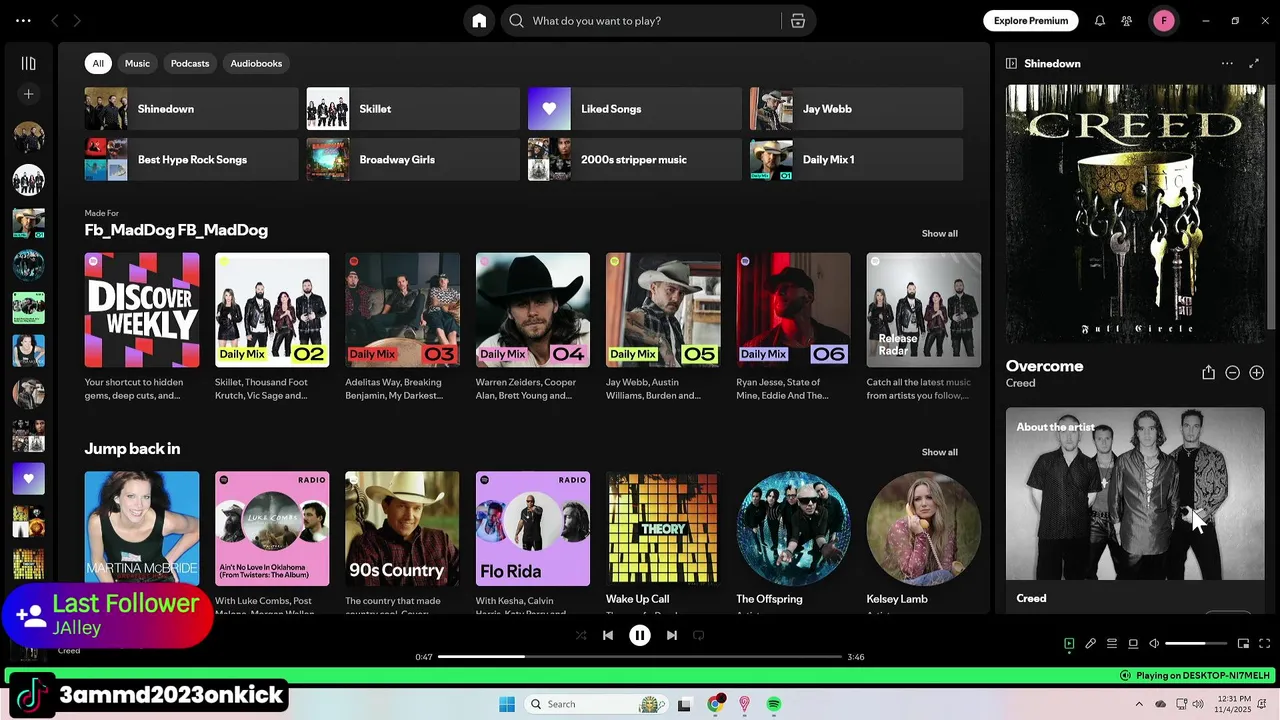Enter full screen mode
1280x720 pixels.
(1265, 644)
